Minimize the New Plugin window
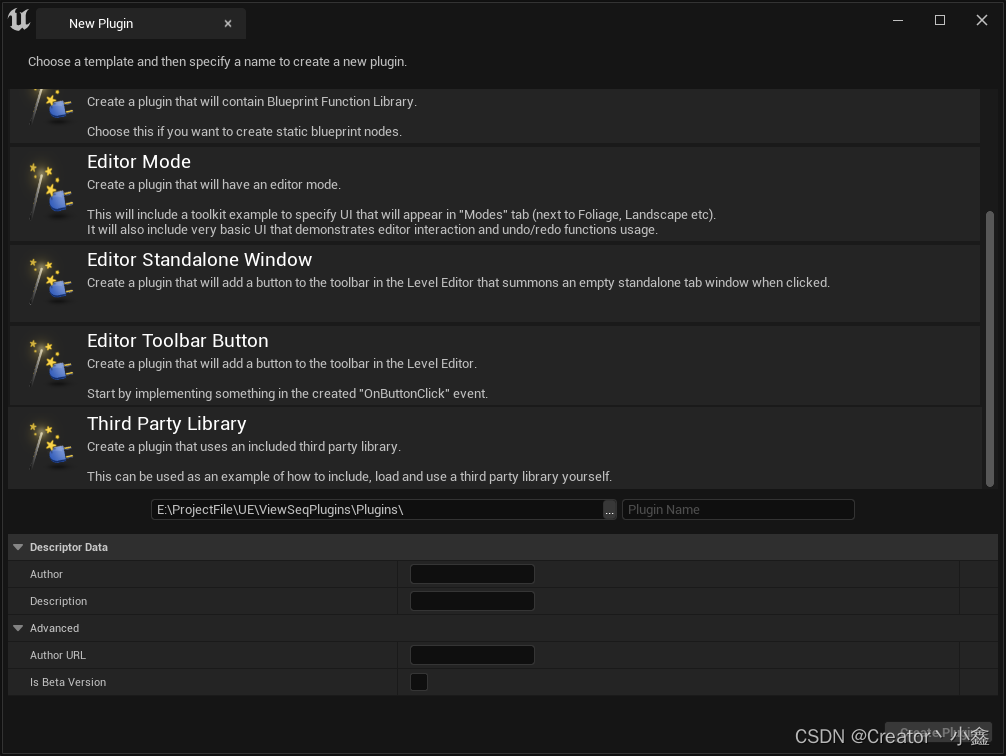1006x756 pixels. point(898,21)
